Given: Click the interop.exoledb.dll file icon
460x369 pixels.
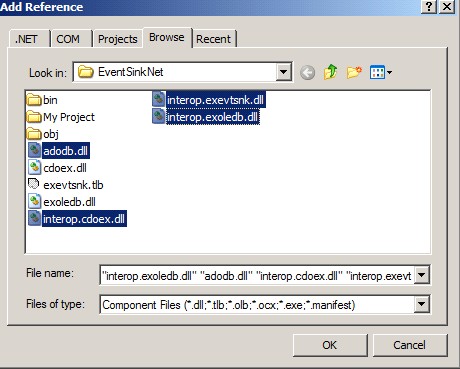Looking at the screenshot, I should click(159, 117).
